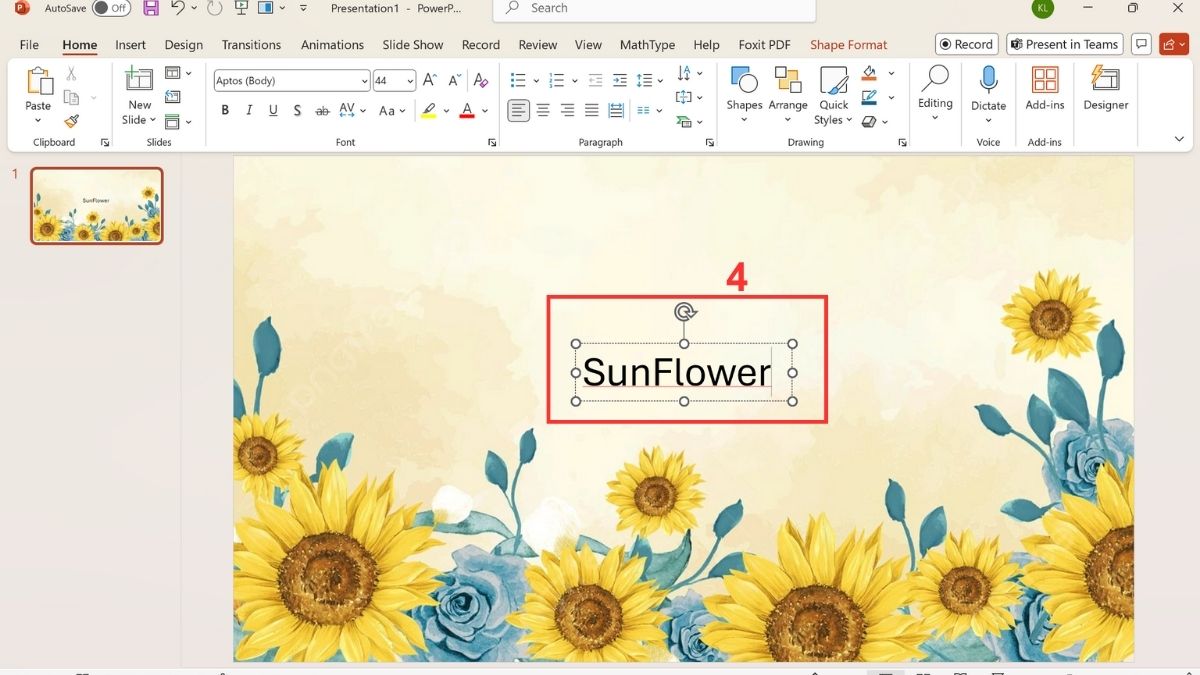Image resolution: width=1200 pixels, height=675 pixels.
Task: Toggle Center paragraph alignment
Action: 543,111
